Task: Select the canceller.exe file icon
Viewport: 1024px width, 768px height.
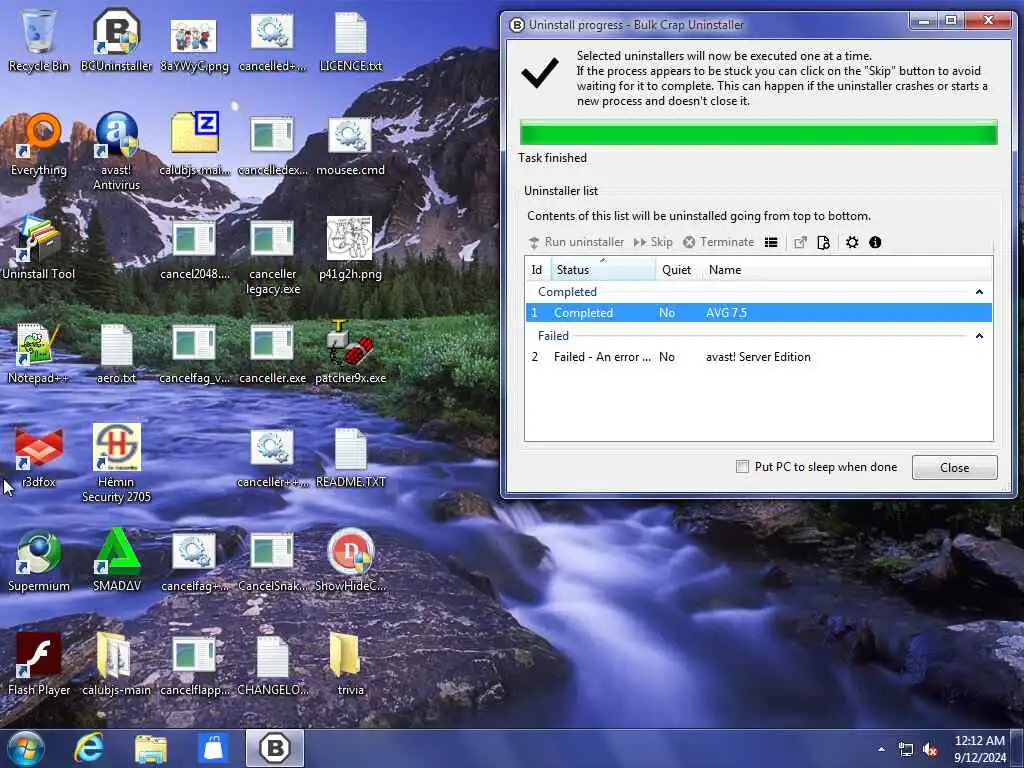Action: [x=272, y=355]
